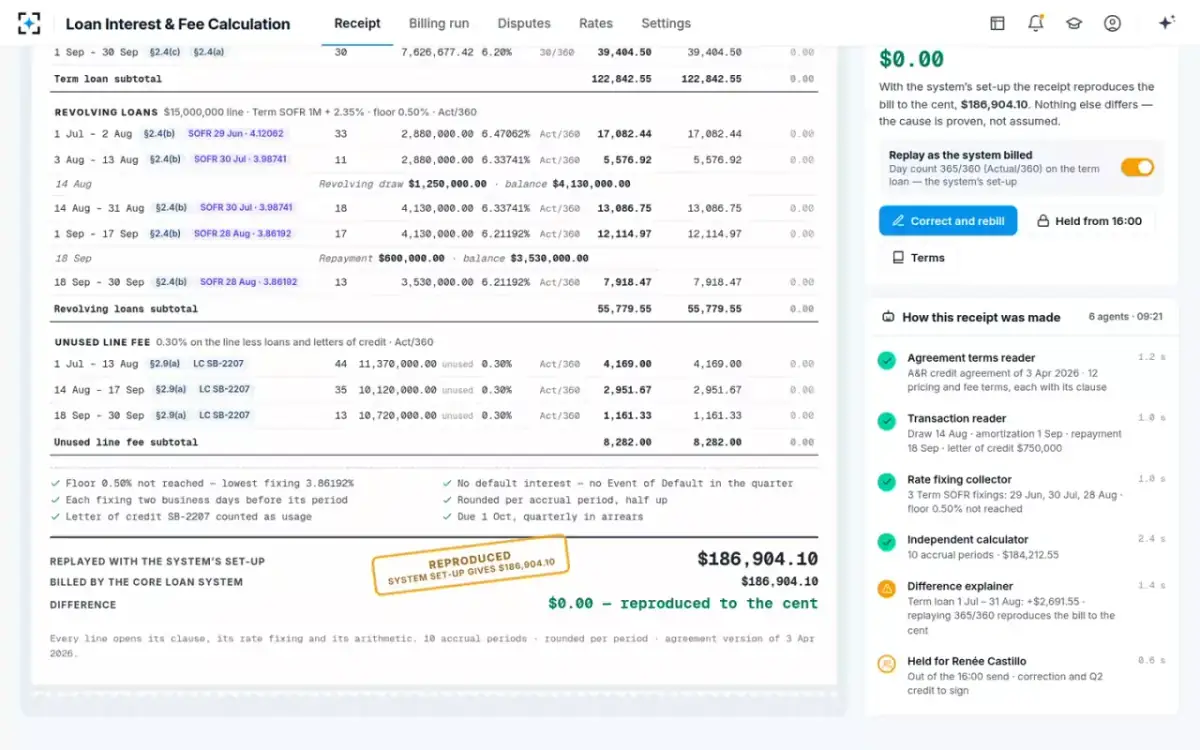Image resolution: width=1200 pixels, height=750 pixels.
Task: Open the notifications bell
Action: click(x=1036, y=23)
